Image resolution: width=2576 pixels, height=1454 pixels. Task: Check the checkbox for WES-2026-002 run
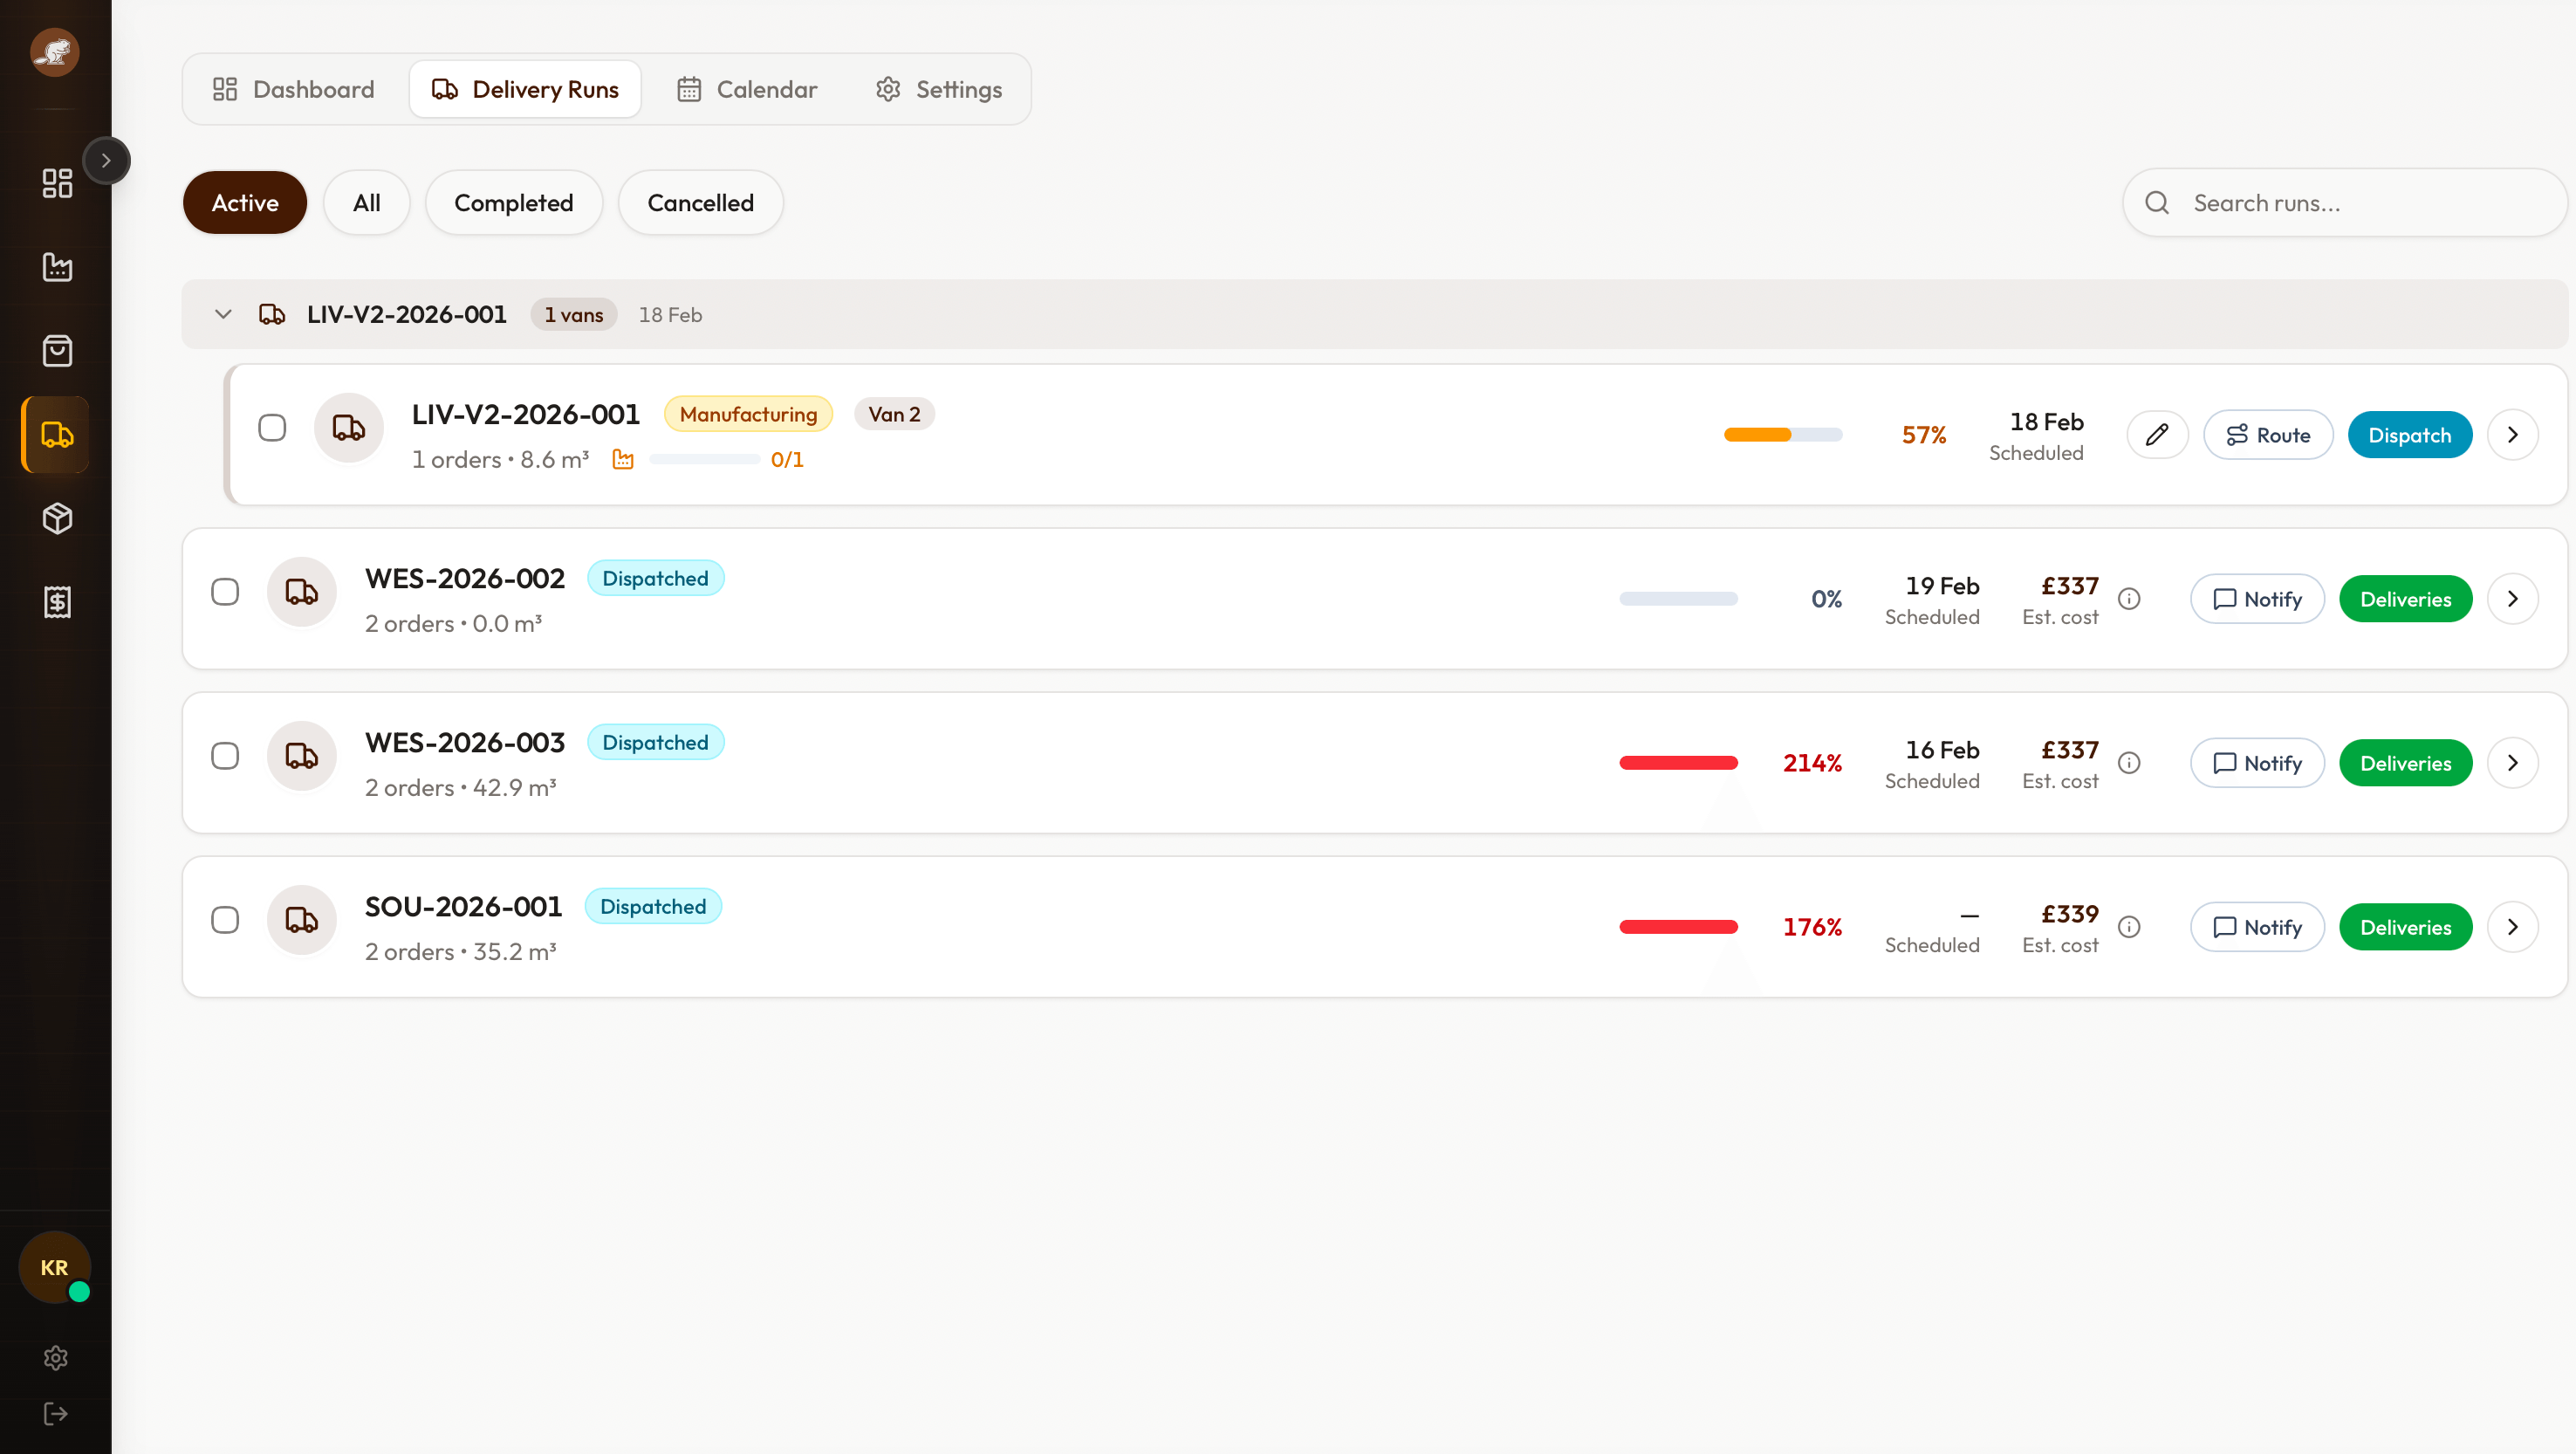225,591
